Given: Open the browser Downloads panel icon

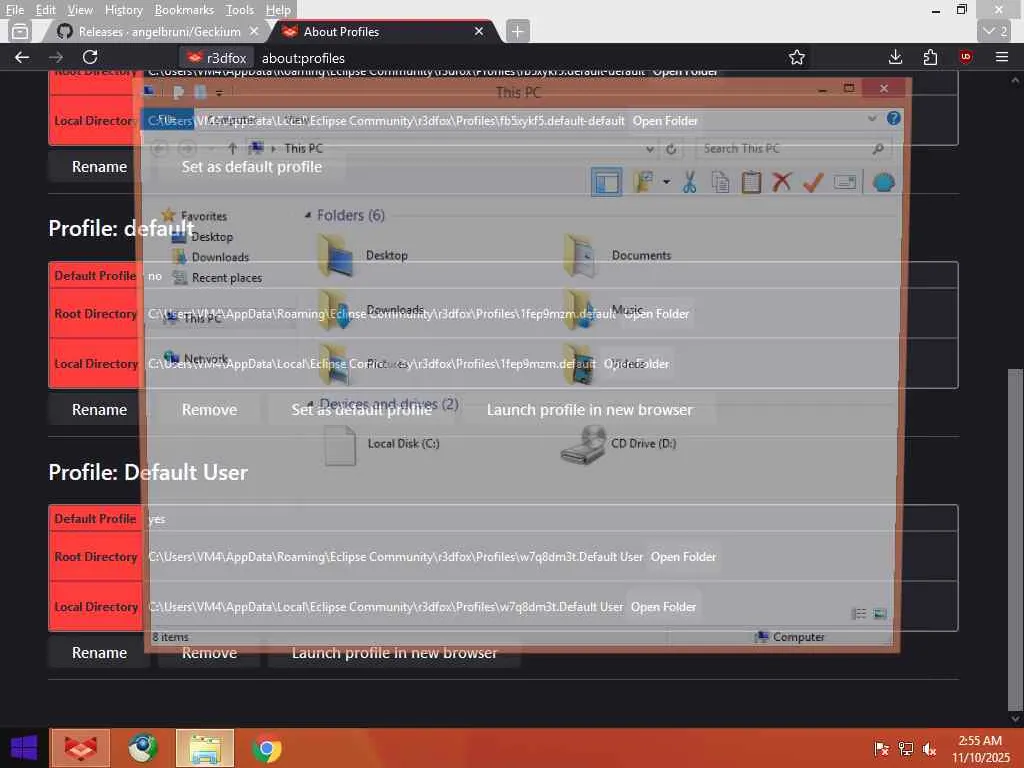Looking at the screenshot, I should click(895, 57).
